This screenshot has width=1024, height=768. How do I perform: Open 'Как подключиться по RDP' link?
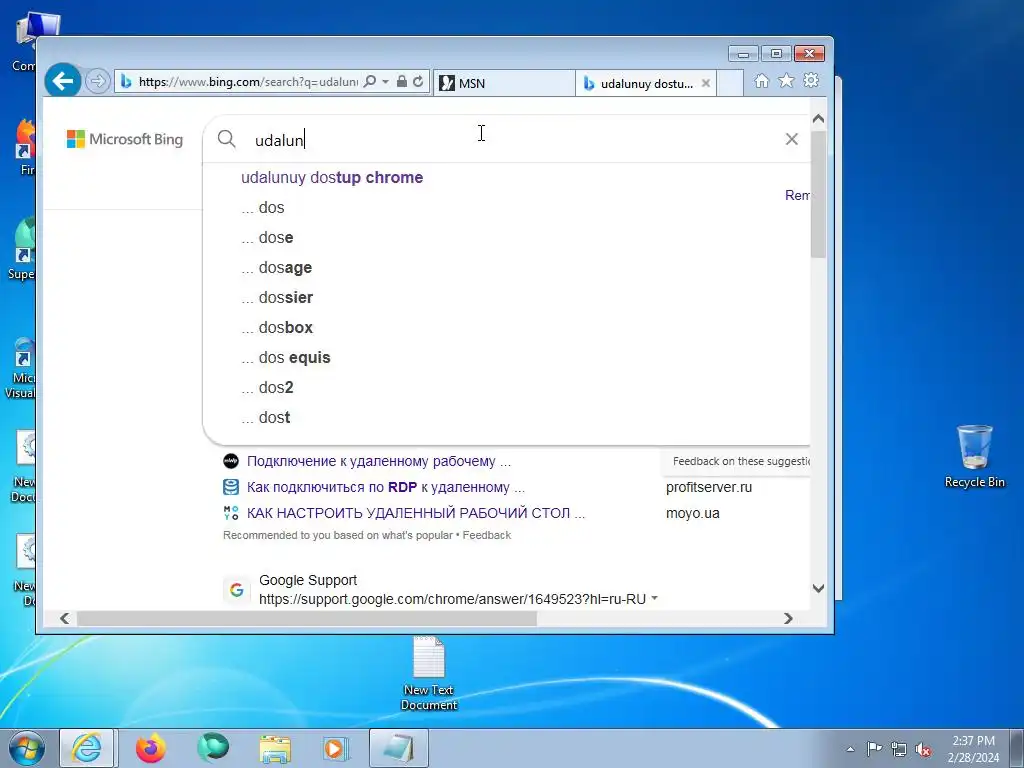point(385,487)
